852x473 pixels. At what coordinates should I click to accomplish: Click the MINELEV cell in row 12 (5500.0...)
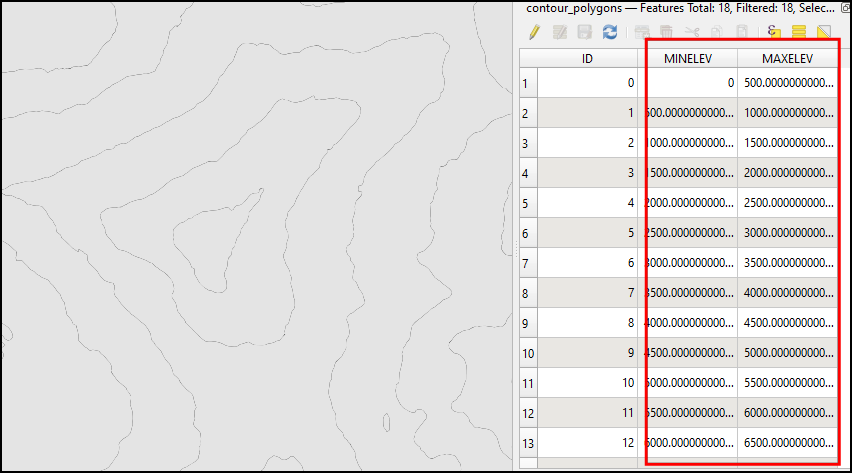point(687,413)
